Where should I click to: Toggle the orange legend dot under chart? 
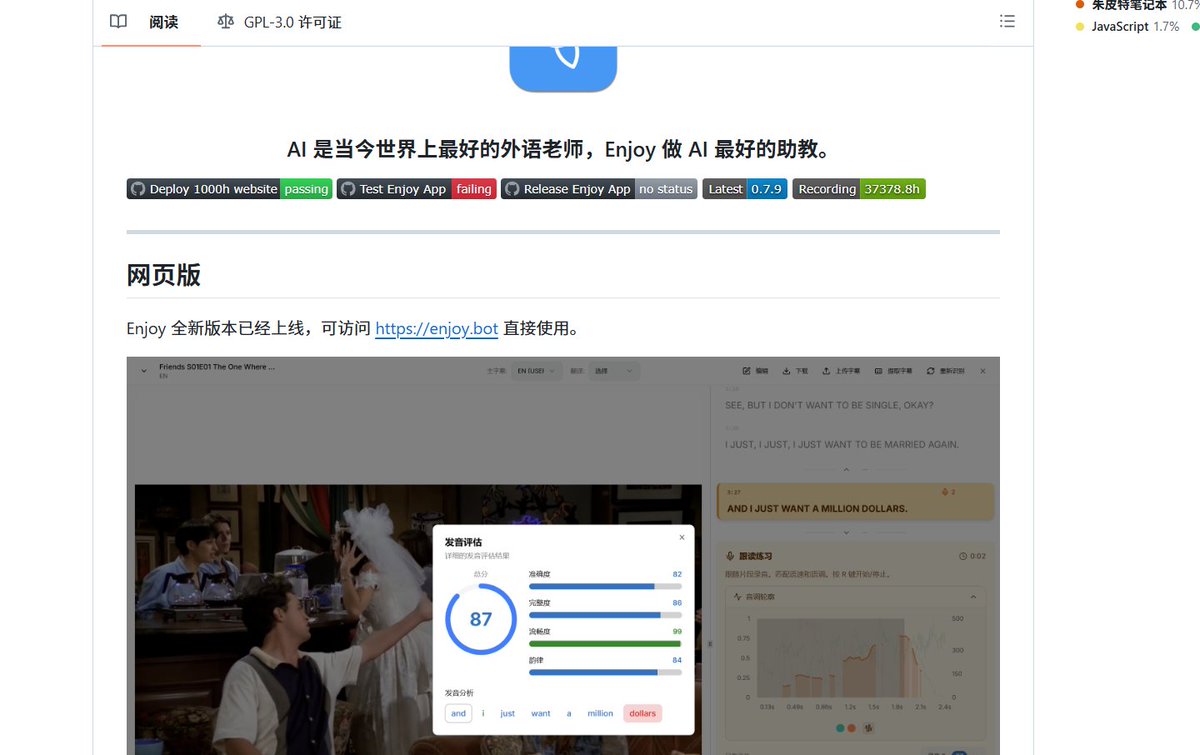click(852, 728)
